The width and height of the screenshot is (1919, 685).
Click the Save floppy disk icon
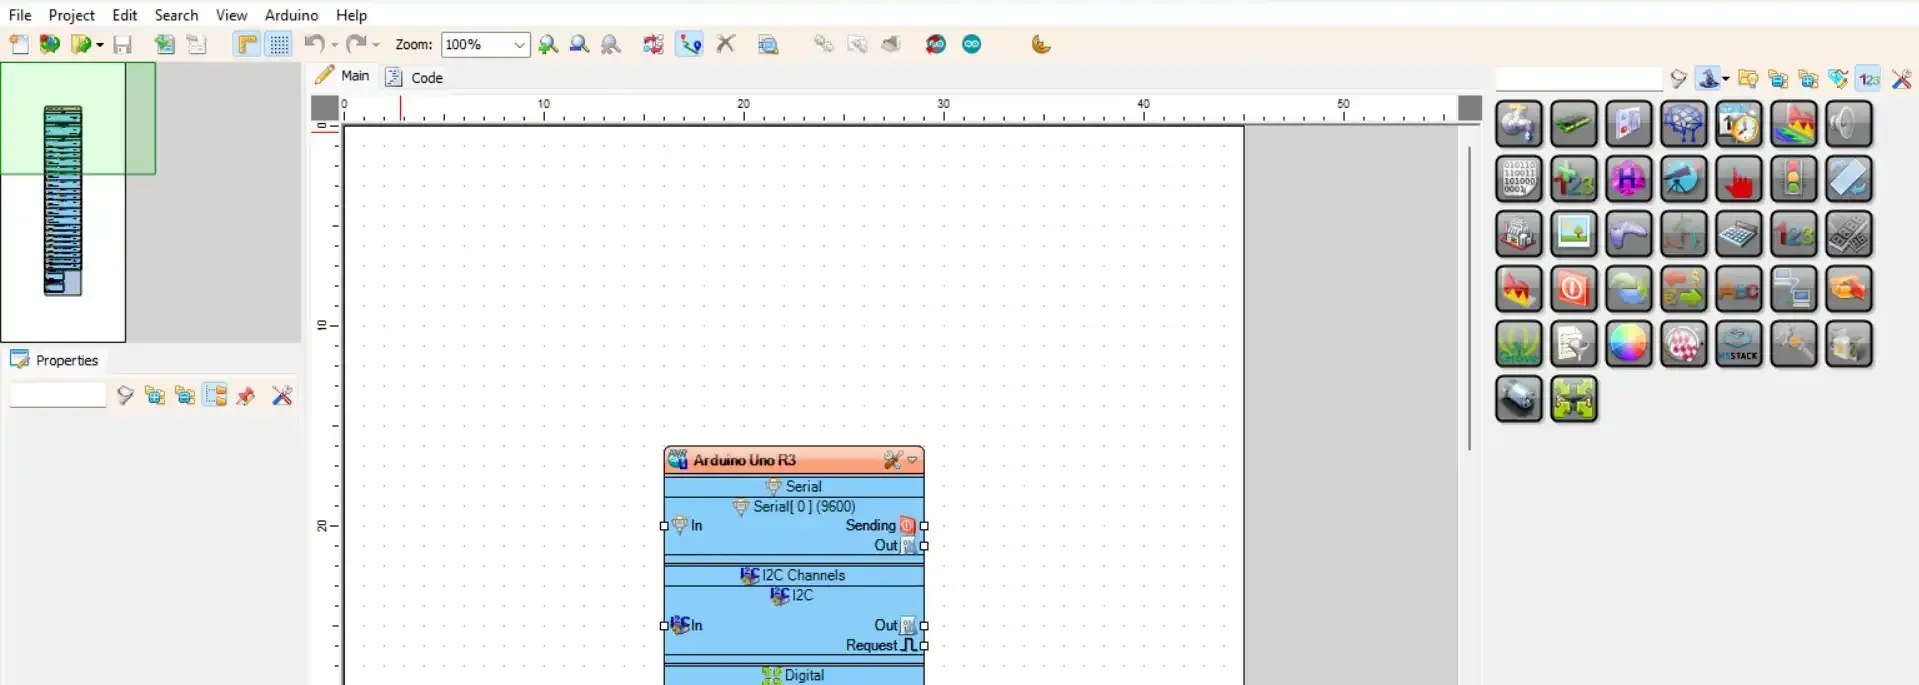coord(123,44)
